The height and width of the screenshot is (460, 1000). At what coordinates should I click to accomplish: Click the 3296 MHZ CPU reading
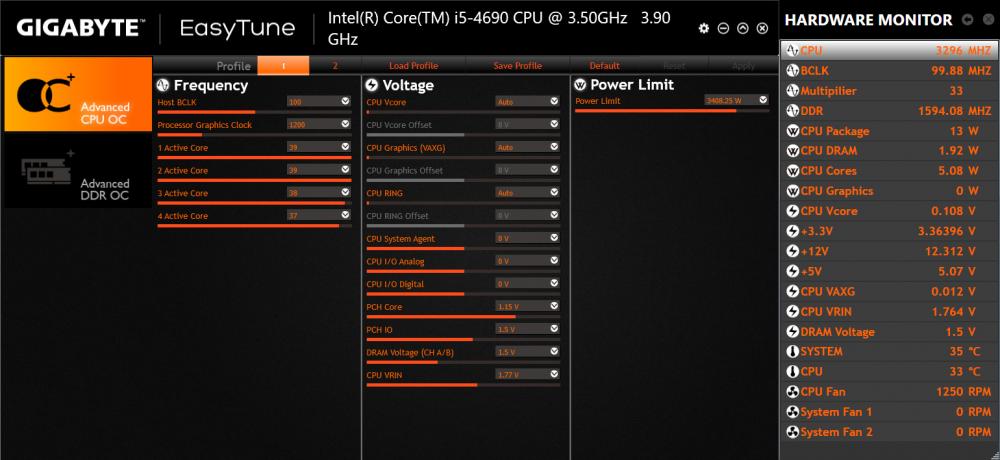pyautogui.click(x=964, y=50)
